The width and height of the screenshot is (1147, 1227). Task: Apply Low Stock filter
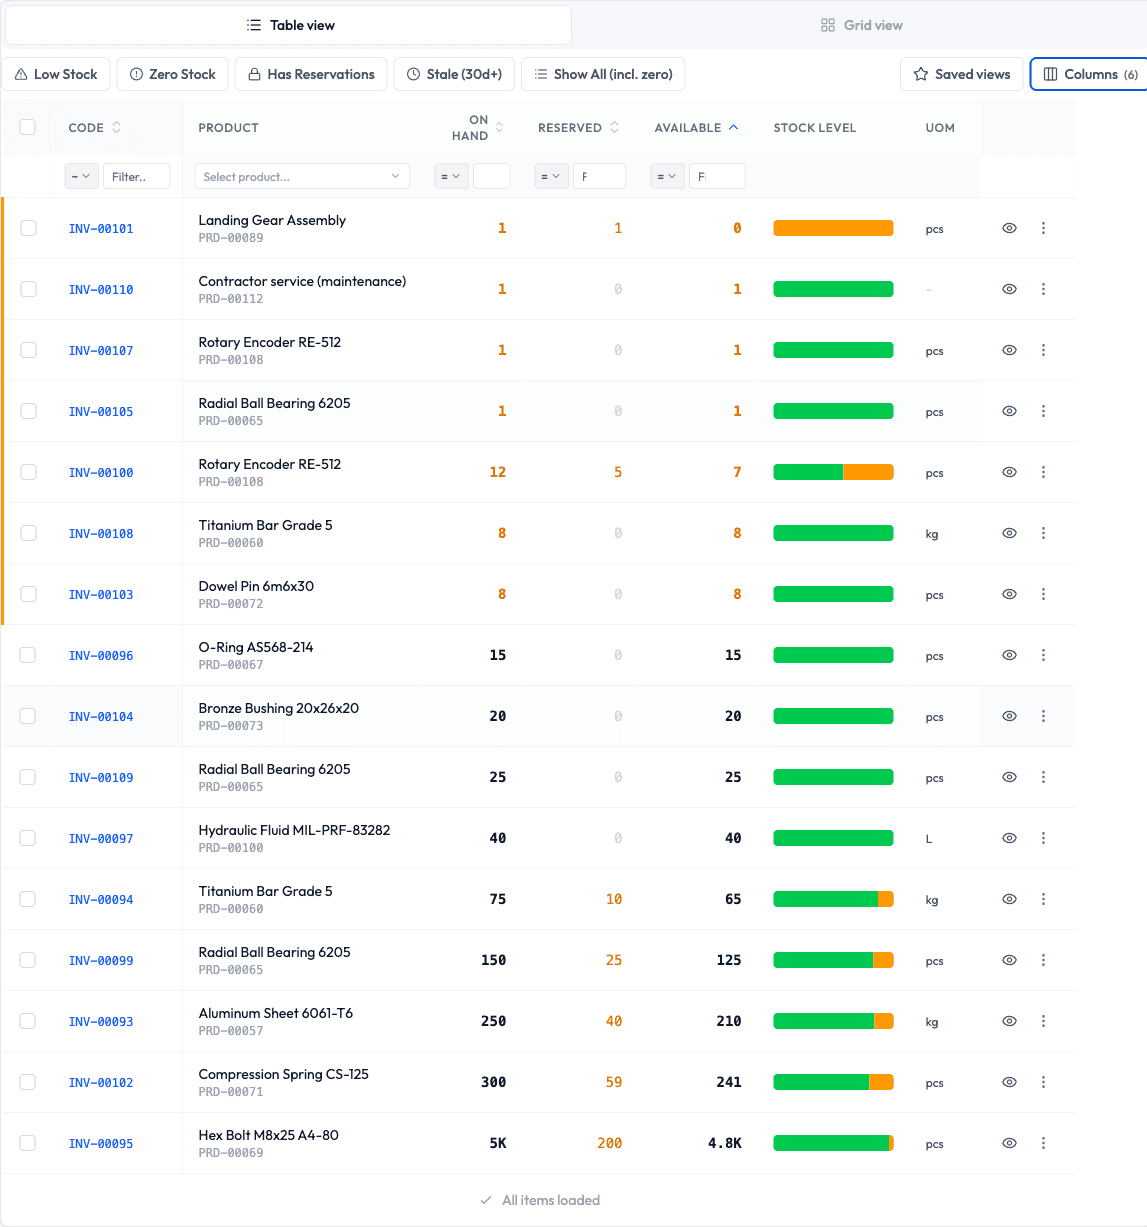(x=56, y=74)
